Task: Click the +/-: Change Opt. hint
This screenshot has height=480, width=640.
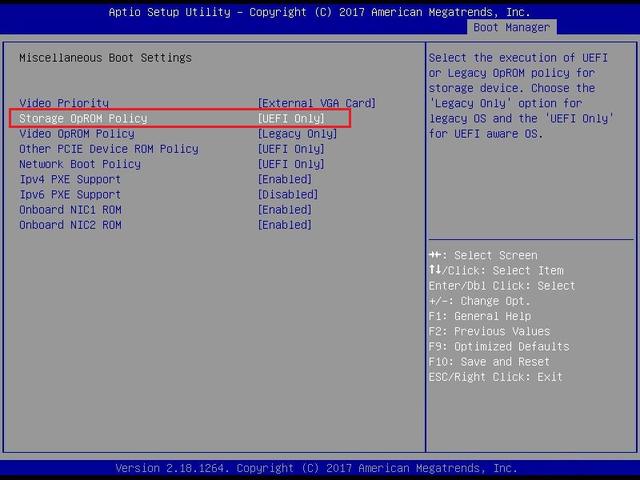Action: coord(480,301)
